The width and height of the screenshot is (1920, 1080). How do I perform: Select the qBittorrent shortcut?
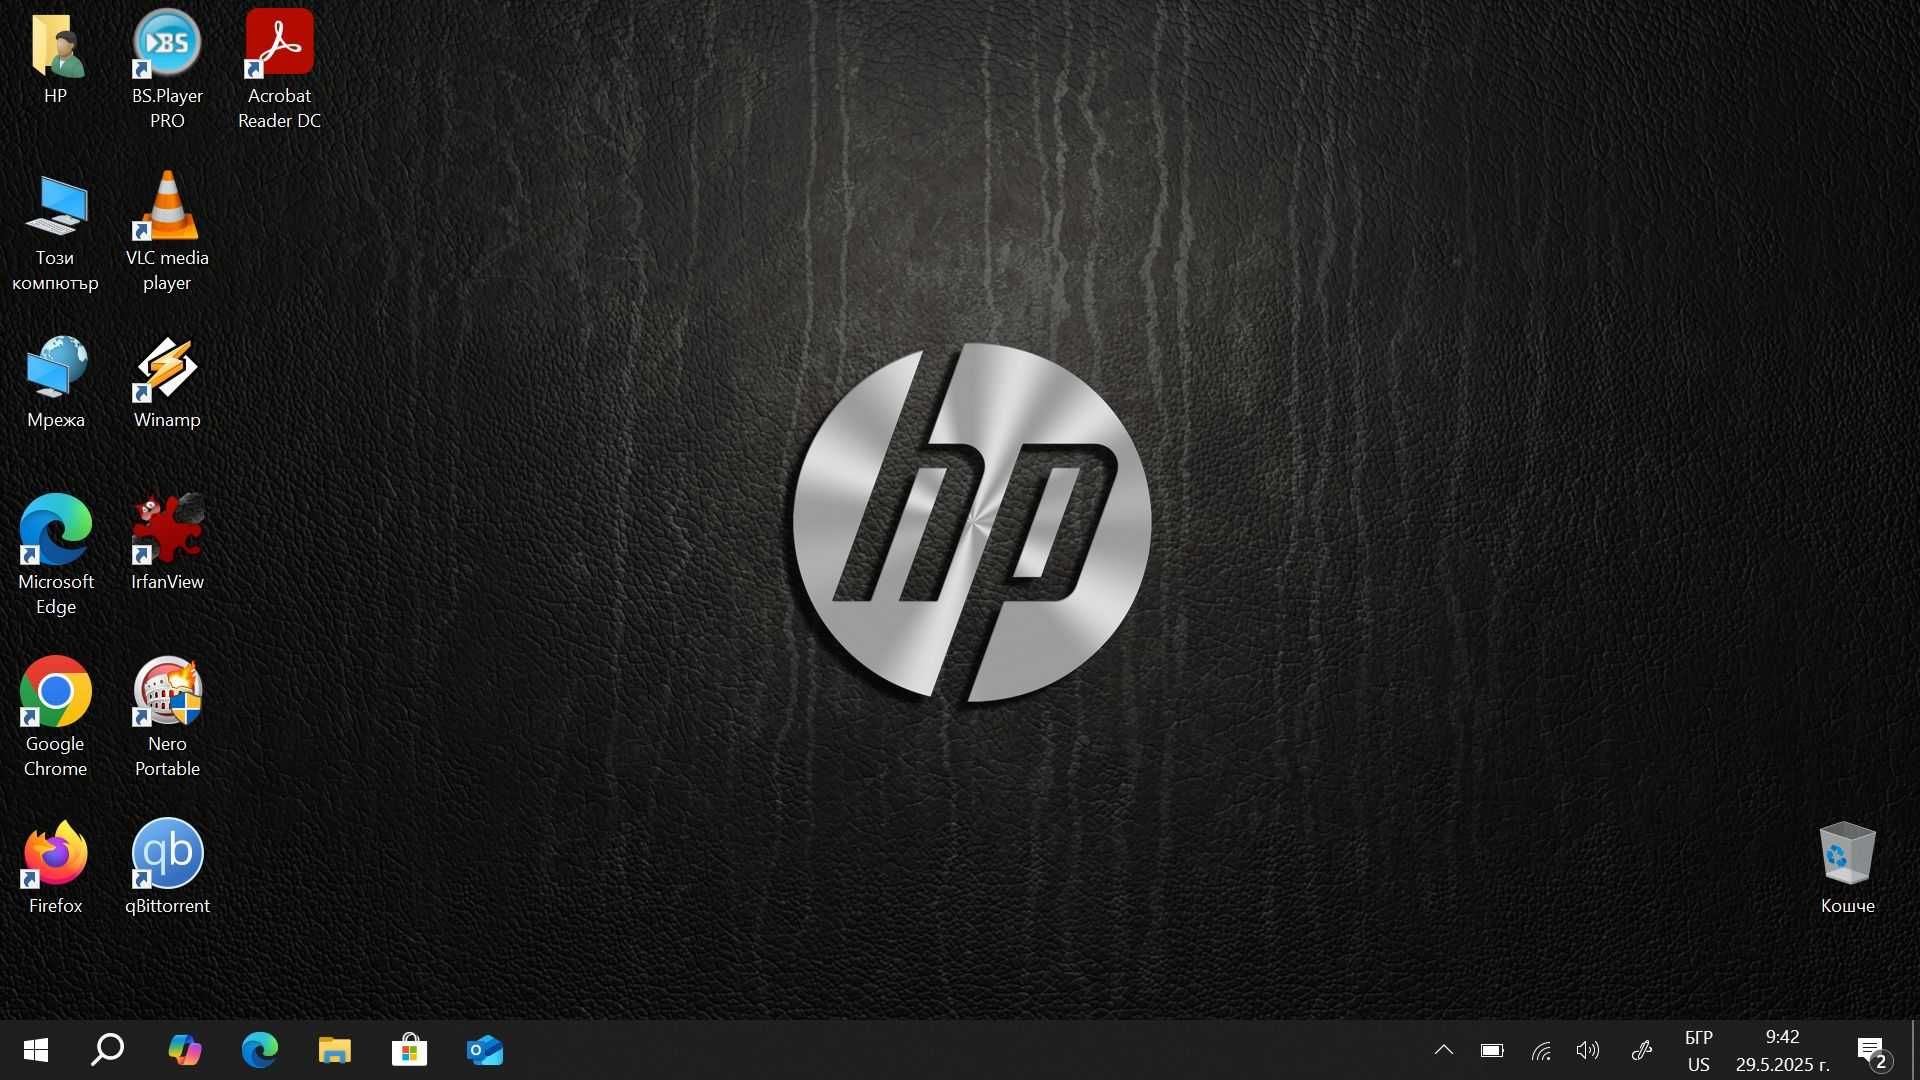[167, 853]
